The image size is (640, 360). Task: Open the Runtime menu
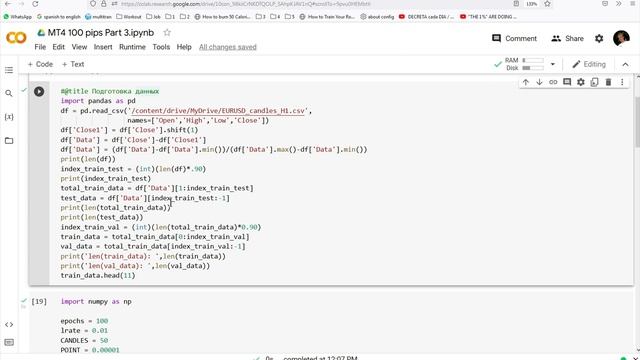tap(132, 47)
